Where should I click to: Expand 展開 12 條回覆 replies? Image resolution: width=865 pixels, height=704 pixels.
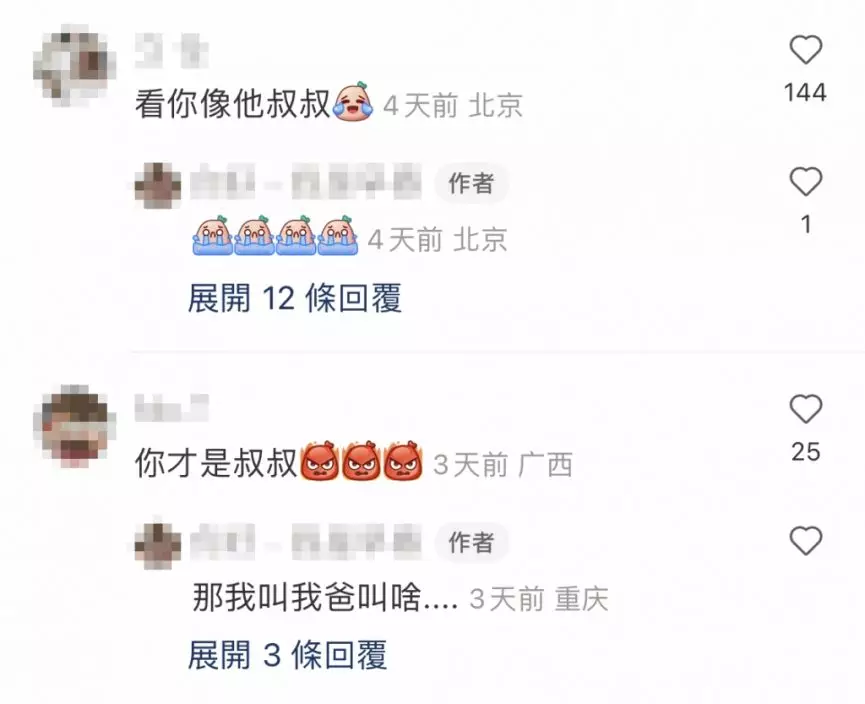pos(295,298)
